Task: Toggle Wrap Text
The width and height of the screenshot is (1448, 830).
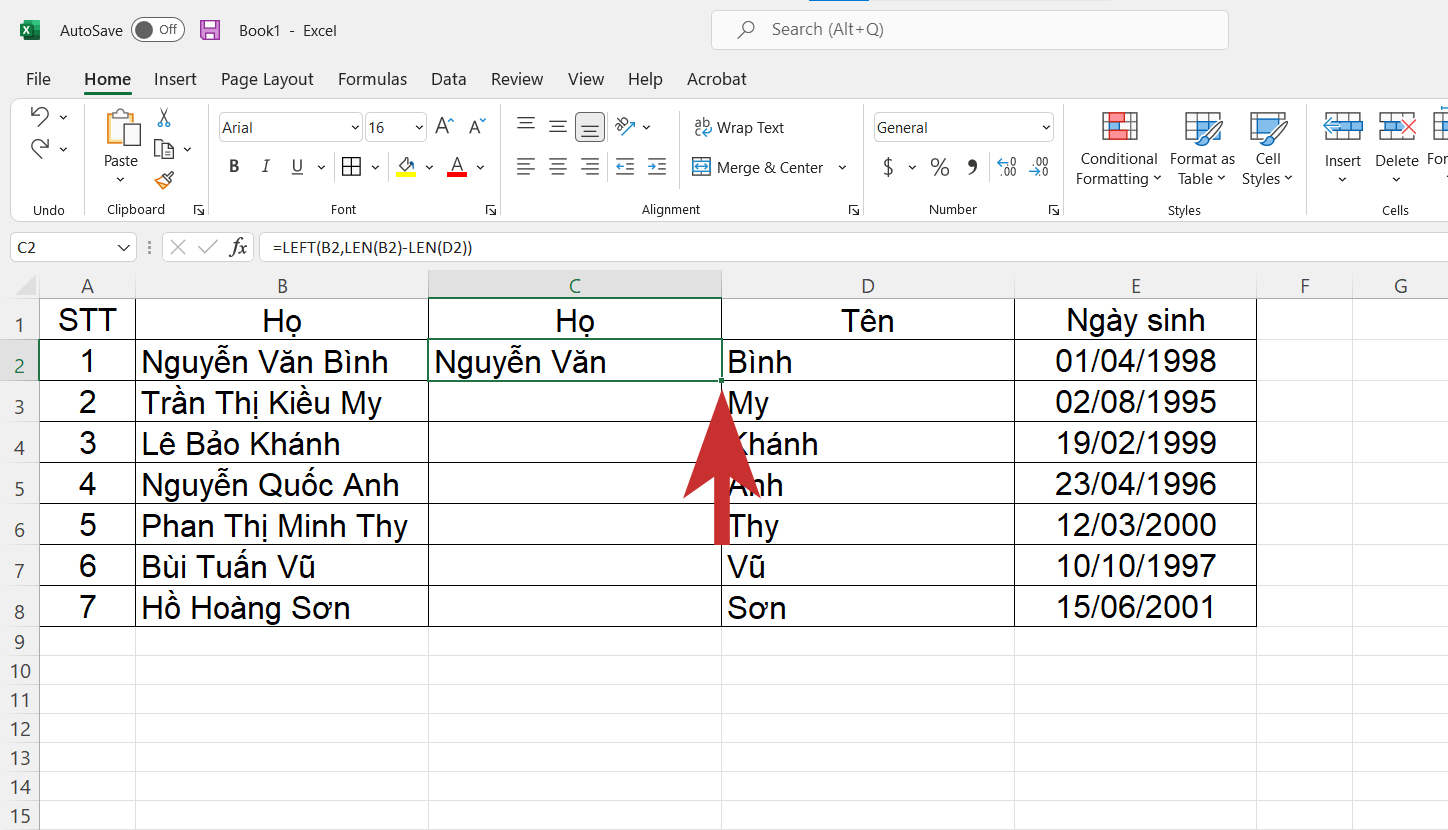Action: click(x=739, y=127)
